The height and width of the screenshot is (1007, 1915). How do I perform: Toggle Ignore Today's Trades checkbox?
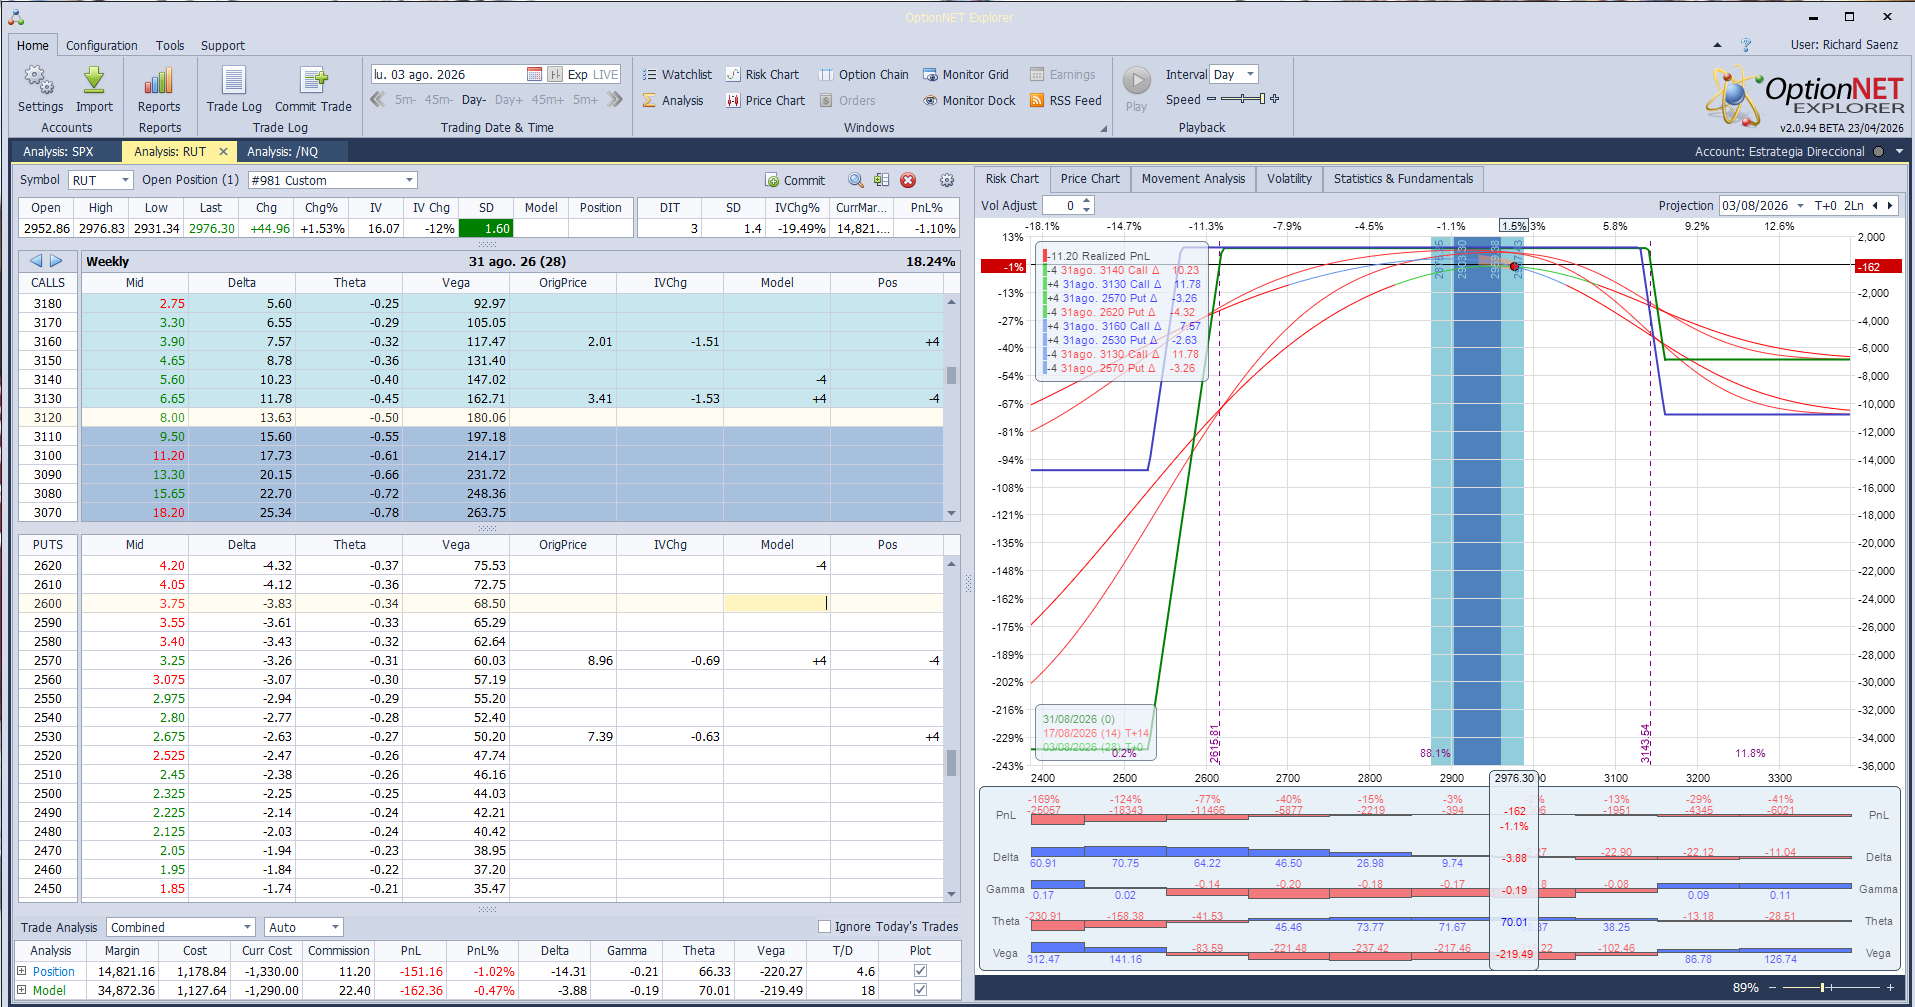click(825, 926)
